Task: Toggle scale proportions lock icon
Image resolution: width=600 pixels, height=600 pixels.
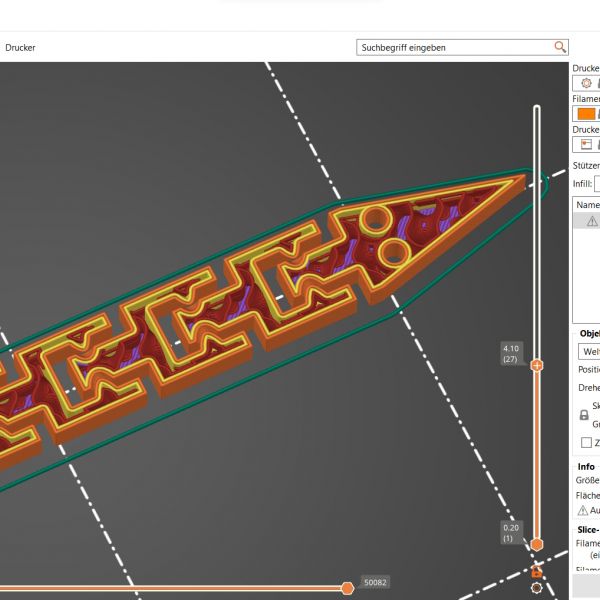Action: click(x=584, y=415)
